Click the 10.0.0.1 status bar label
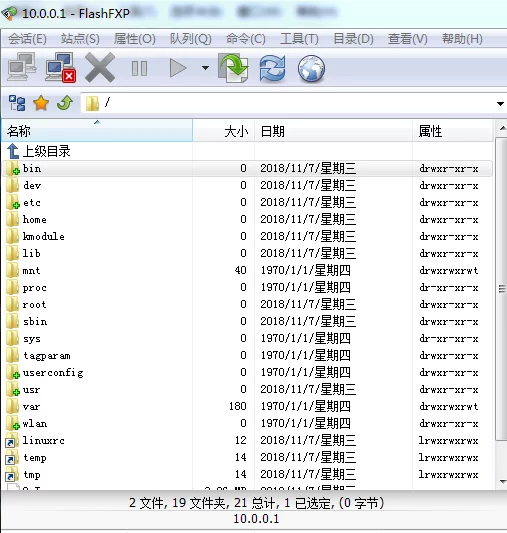The image size is (507, 533). [256, 519]
